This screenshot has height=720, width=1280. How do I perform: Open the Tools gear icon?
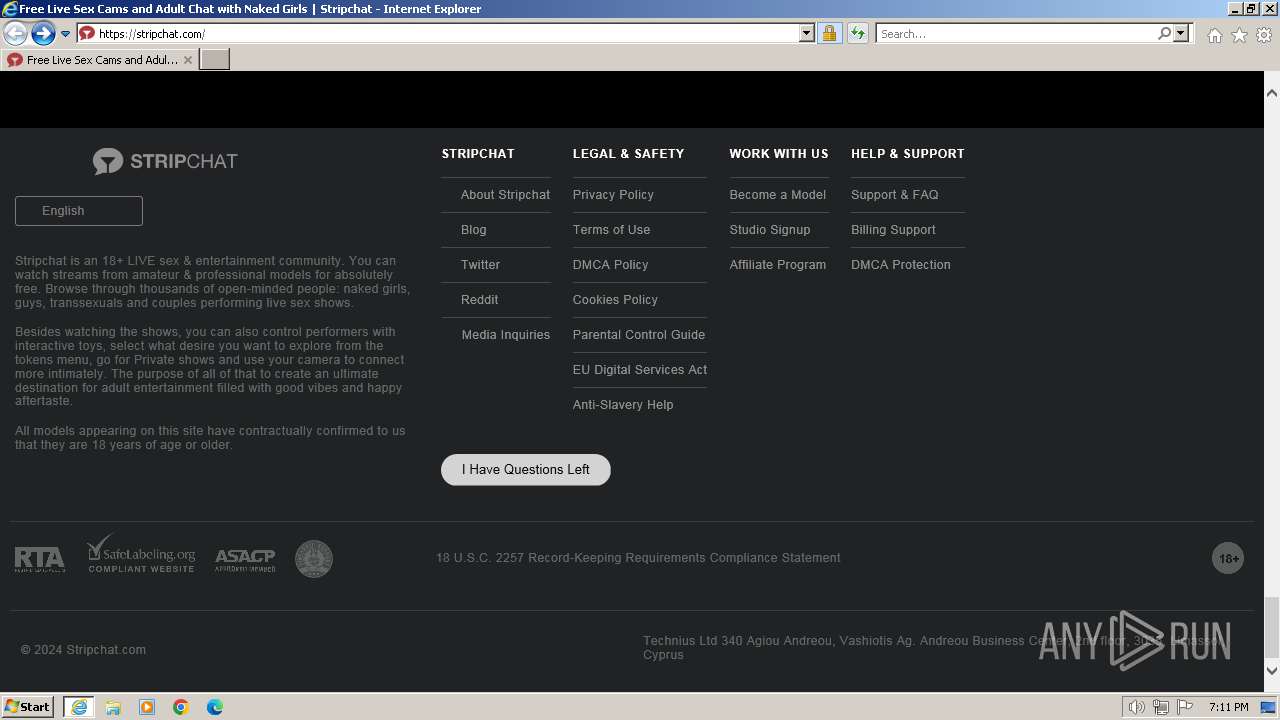[x=1264, y=35]
